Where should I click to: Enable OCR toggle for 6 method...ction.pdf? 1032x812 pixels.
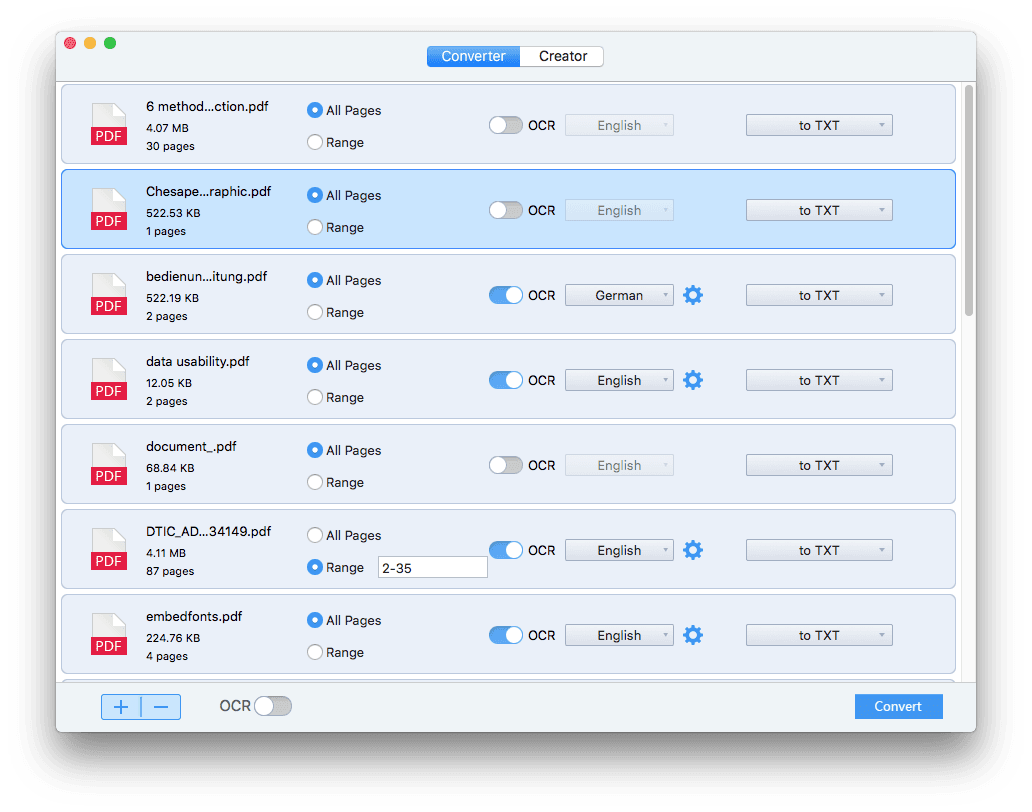coord(505,125)
